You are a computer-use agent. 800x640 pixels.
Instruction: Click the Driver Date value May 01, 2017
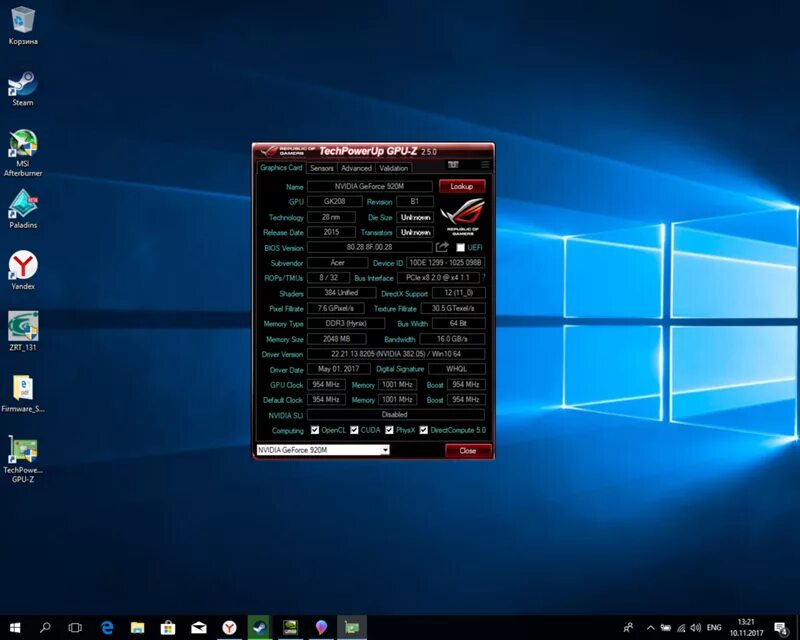[x=339, y=368]
